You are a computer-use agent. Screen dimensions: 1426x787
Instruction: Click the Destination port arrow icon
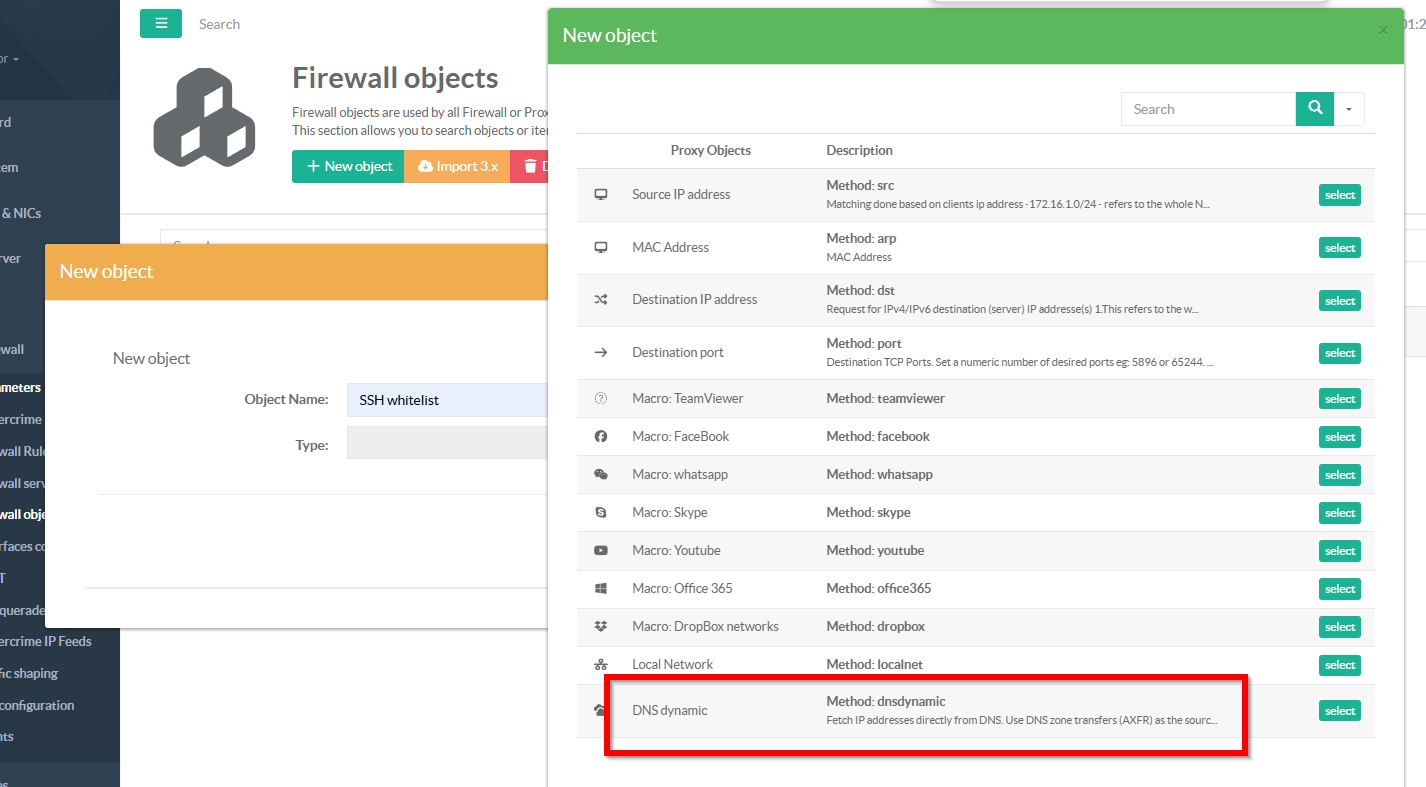tap(601, 352)
